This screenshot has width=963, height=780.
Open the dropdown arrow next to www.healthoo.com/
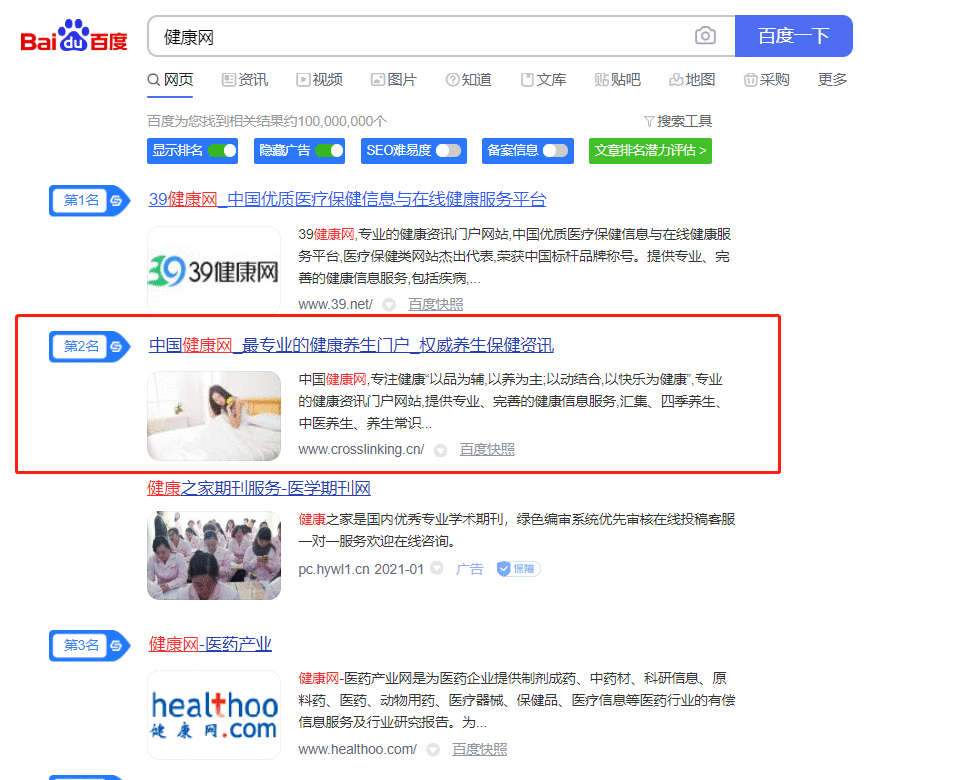433,750
